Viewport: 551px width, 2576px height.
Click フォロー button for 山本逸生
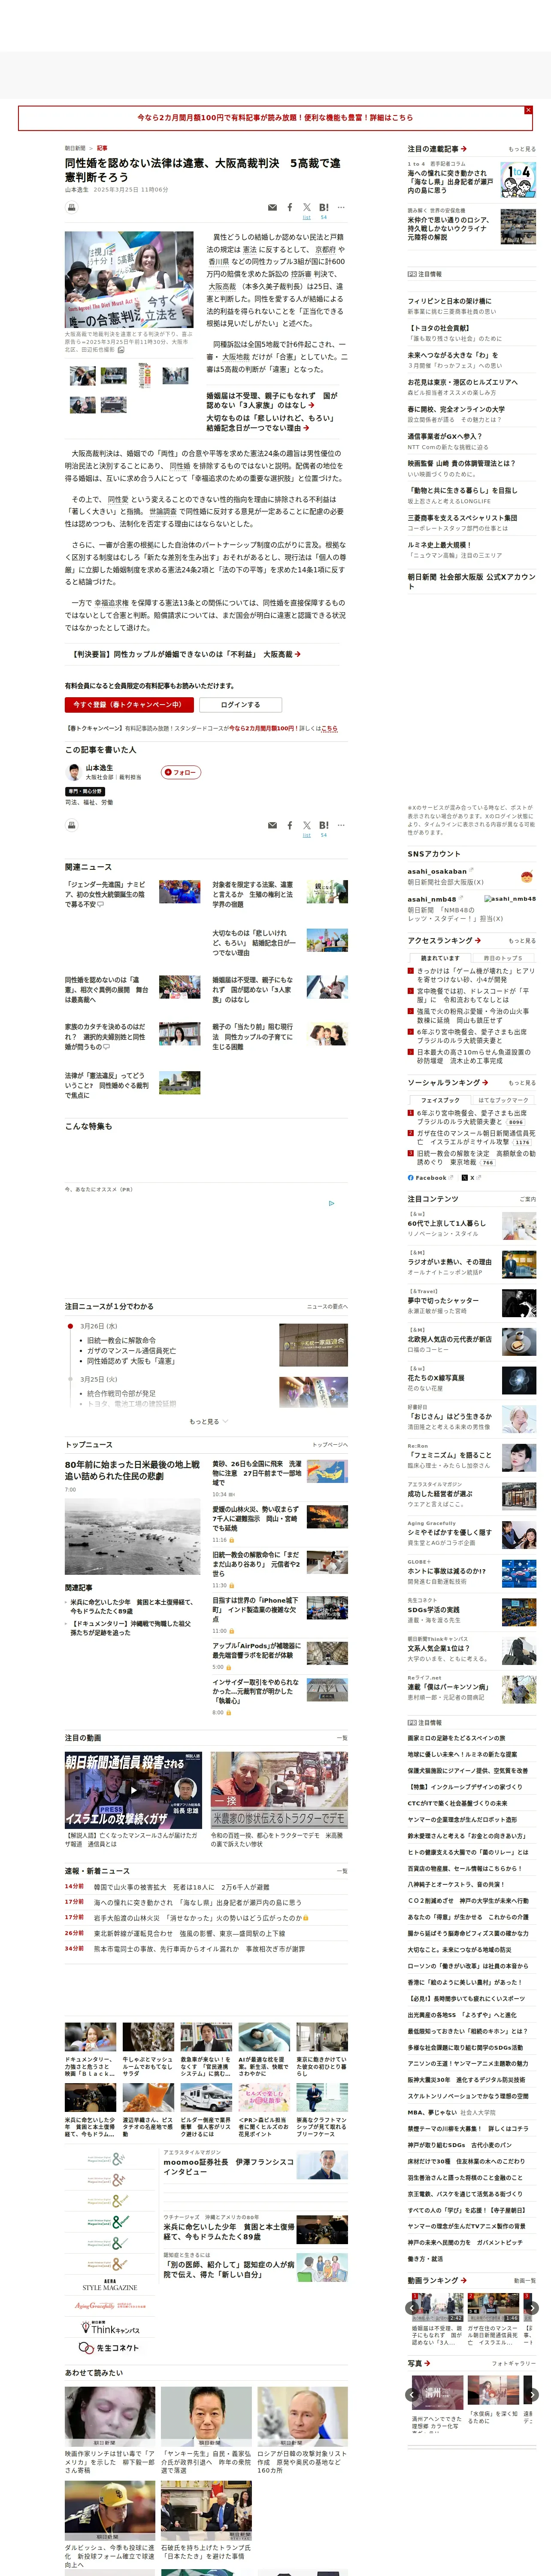click(x=181, y=772)
